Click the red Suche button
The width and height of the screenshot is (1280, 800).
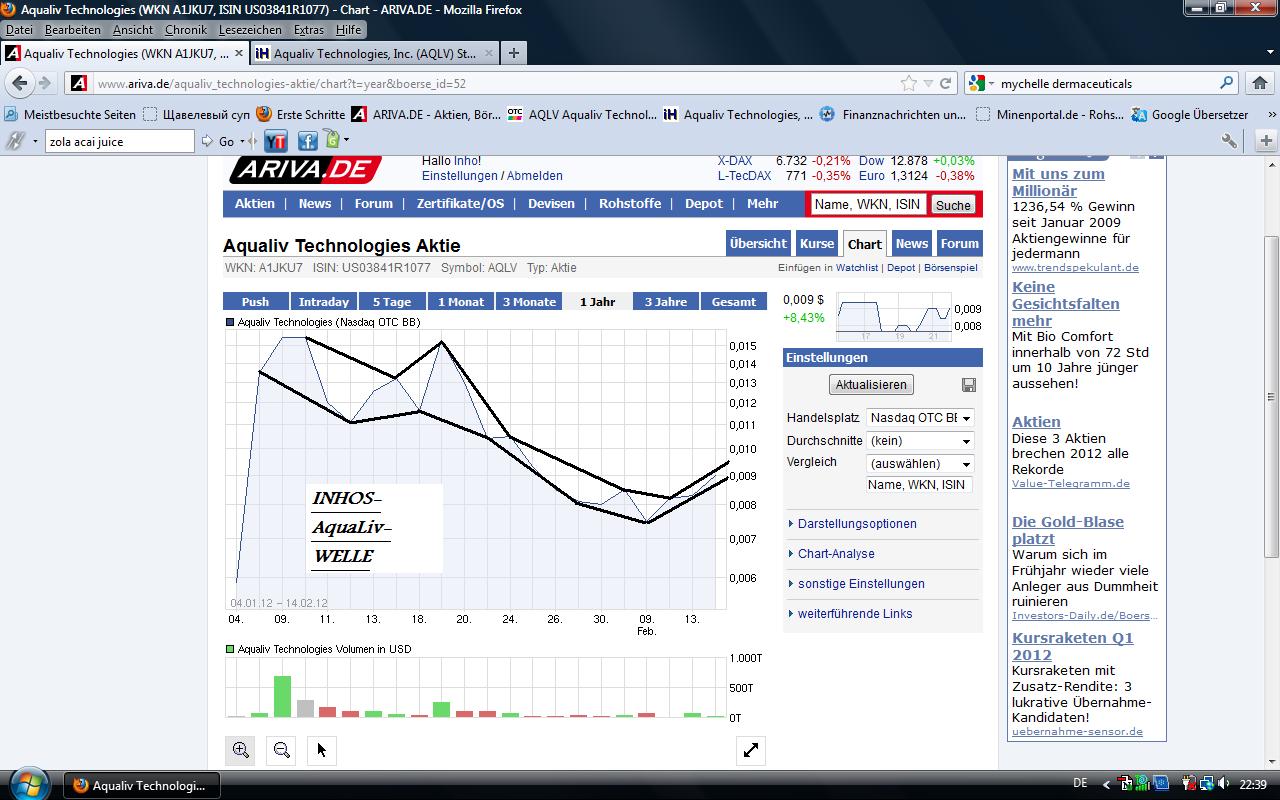952,204
